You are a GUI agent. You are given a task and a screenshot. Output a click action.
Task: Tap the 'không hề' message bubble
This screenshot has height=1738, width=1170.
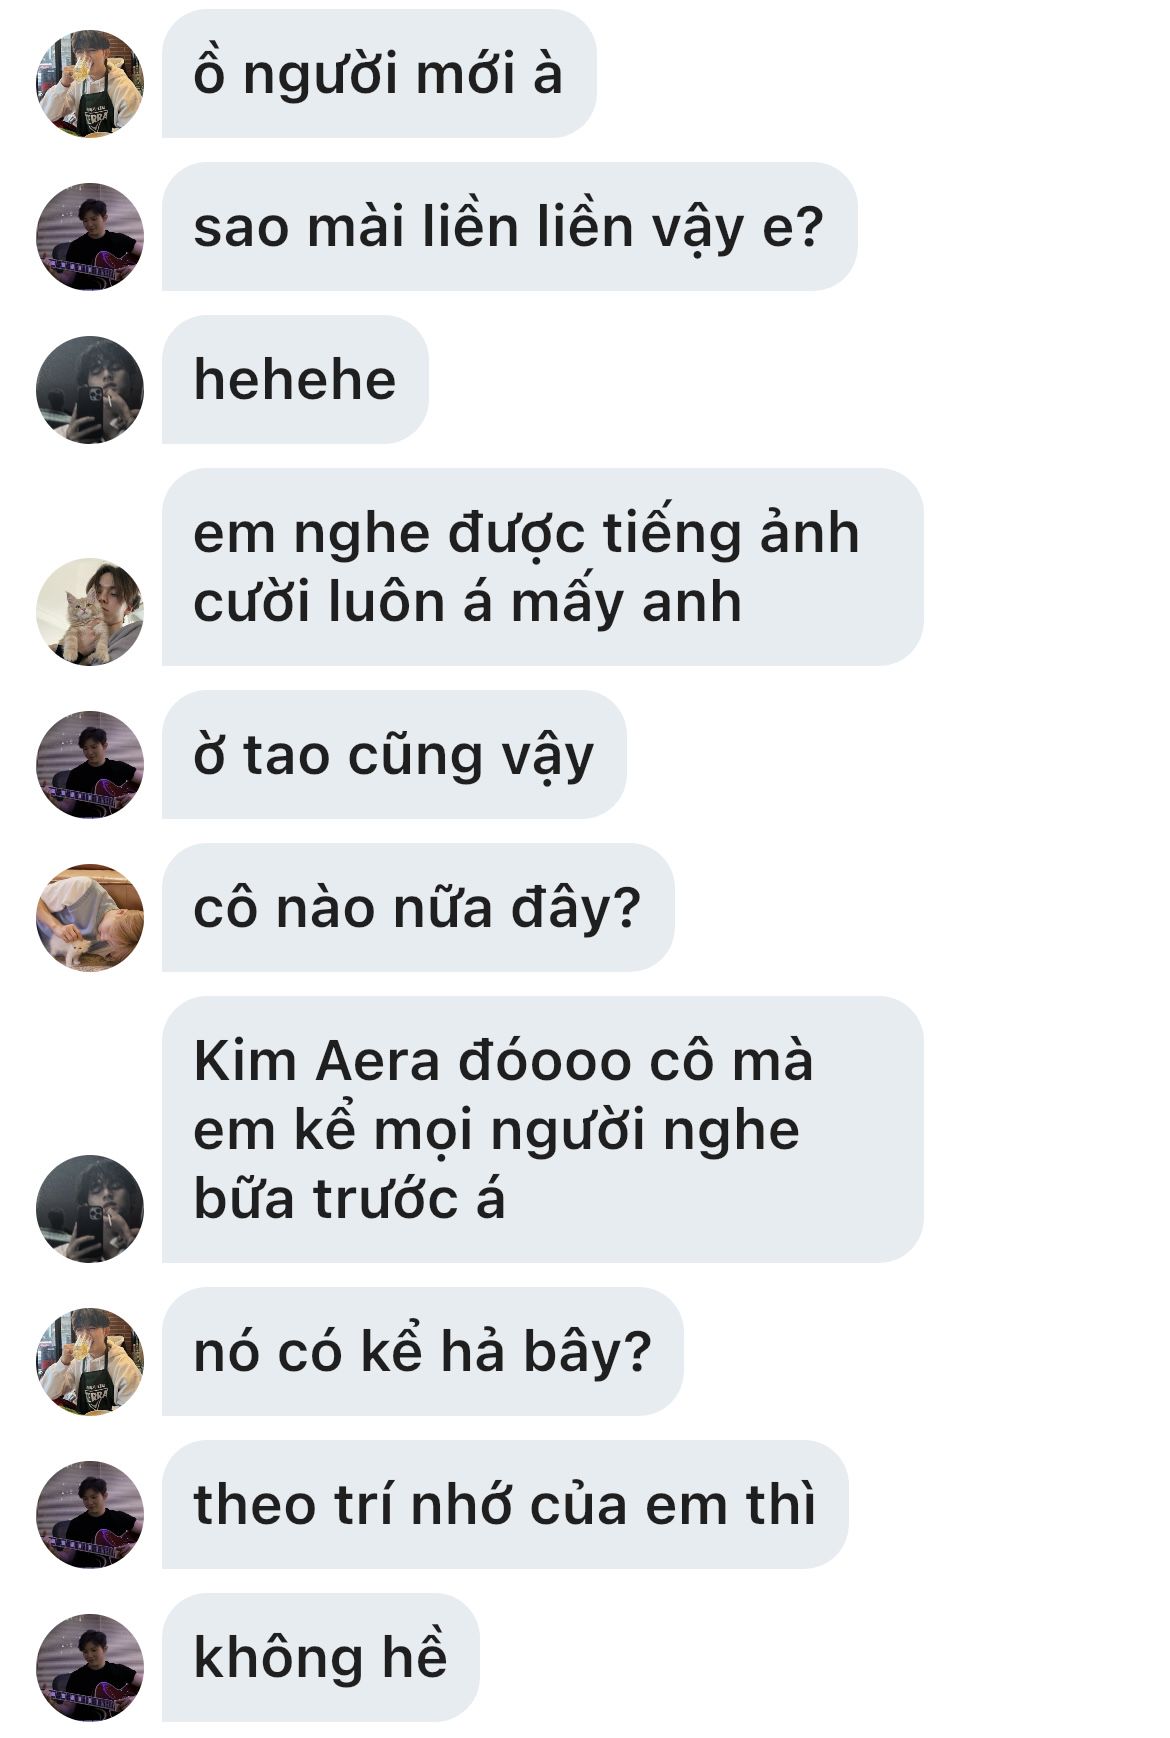pos(321,1658)
